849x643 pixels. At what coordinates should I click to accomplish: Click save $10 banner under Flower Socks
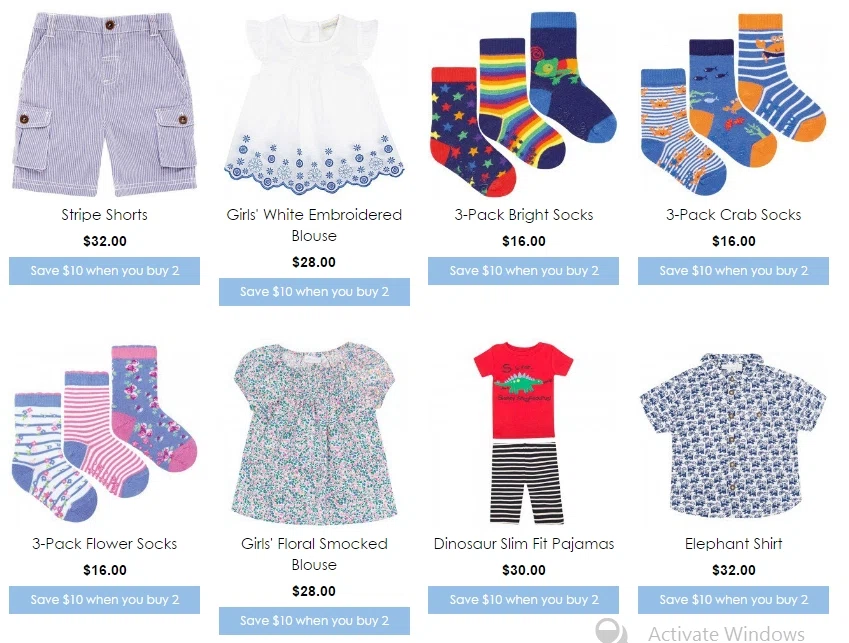[x=105, y=600]
